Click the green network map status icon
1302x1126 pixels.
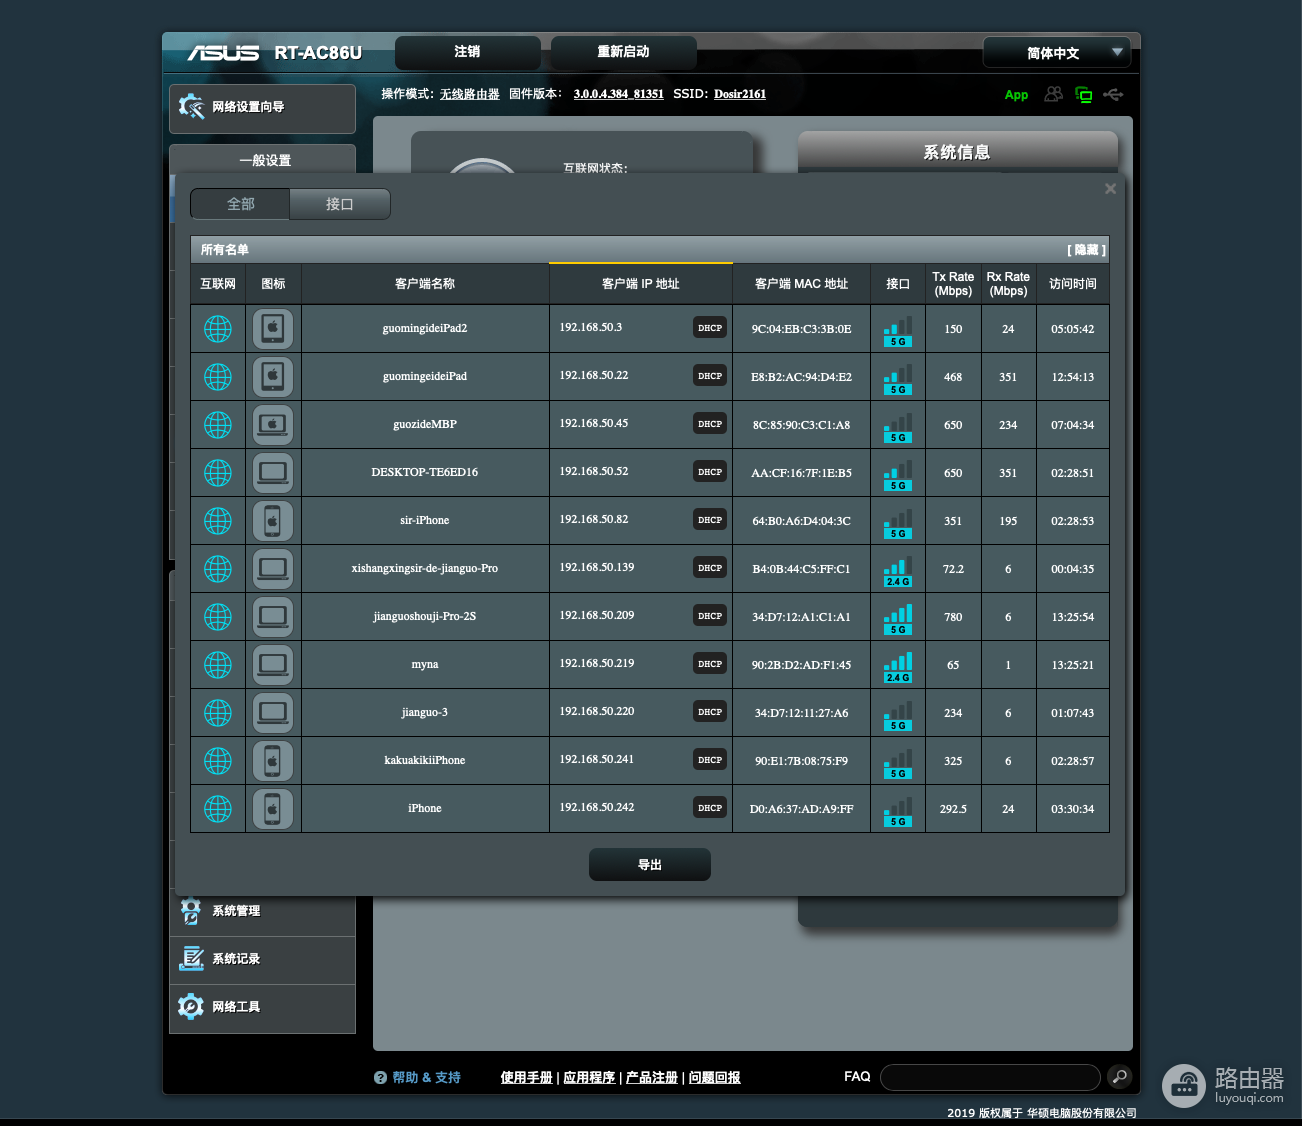pyautogui.click(x=1084, y=94)
